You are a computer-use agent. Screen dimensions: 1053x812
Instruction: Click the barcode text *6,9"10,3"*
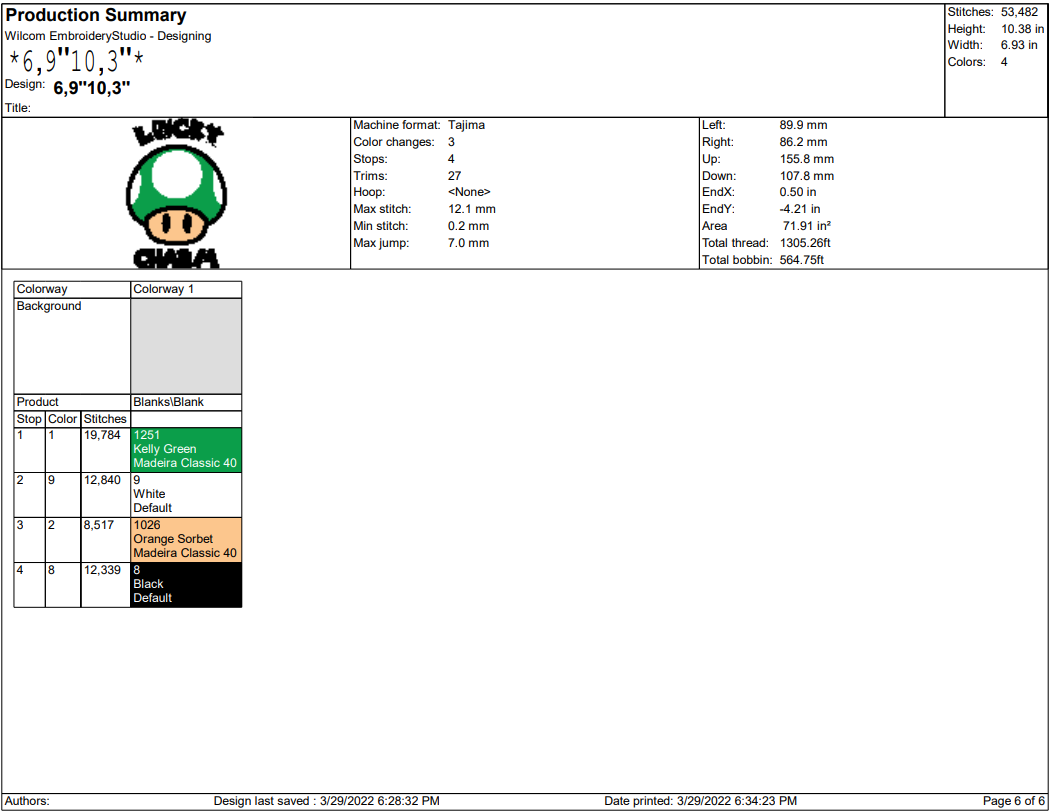[77, 61]
